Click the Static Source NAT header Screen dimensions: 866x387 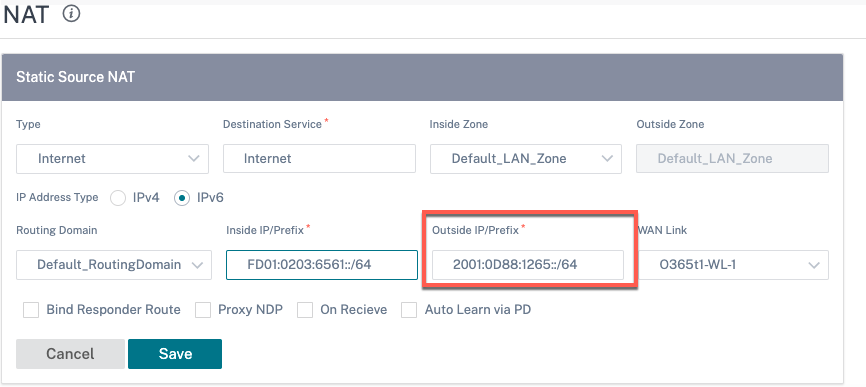point(423,77)
